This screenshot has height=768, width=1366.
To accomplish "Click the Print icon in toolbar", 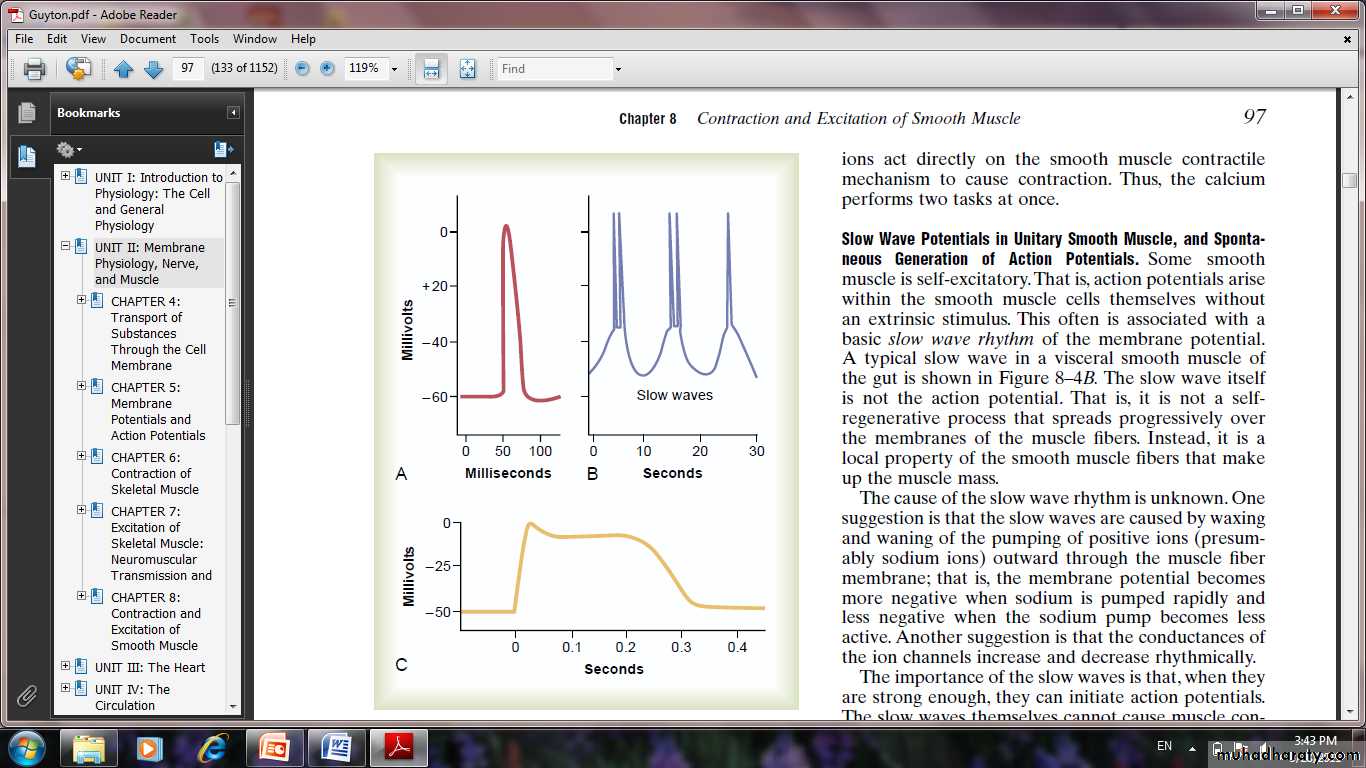I will [35, 69].
